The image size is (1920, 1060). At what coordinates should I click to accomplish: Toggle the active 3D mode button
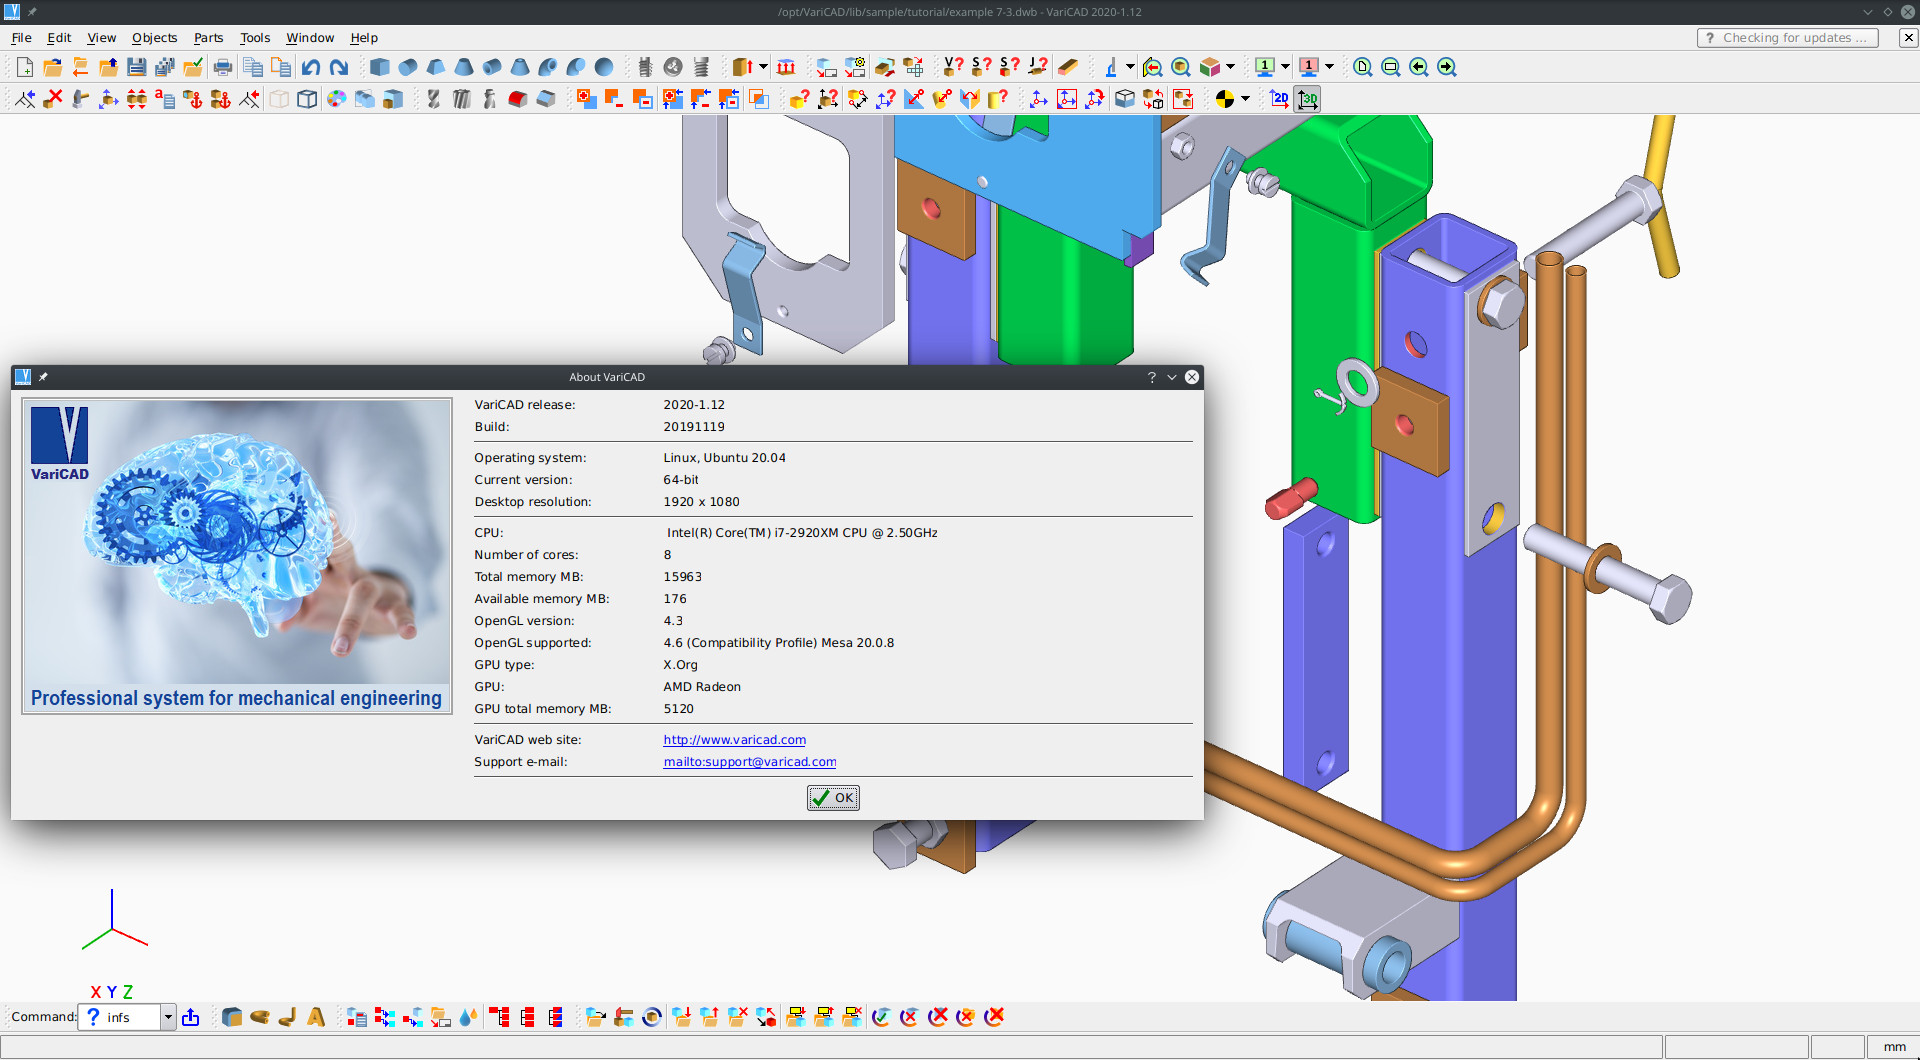tap(1308, 99)
